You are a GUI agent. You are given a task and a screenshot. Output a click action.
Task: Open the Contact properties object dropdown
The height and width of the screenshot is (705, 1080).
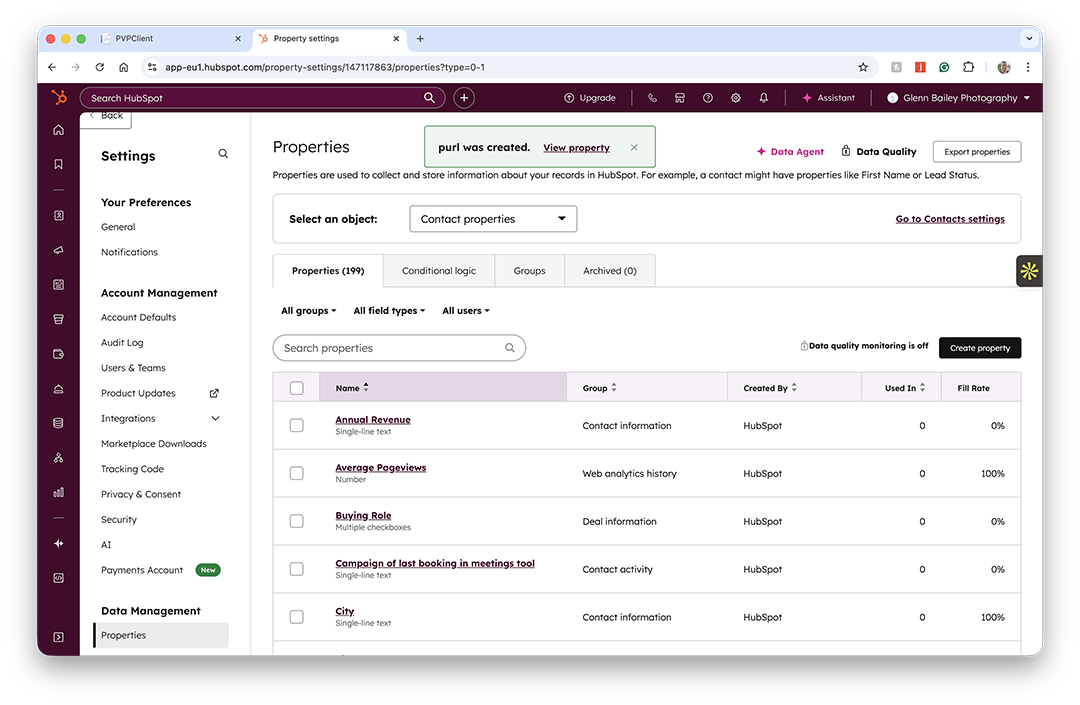(x=493, y=219)
